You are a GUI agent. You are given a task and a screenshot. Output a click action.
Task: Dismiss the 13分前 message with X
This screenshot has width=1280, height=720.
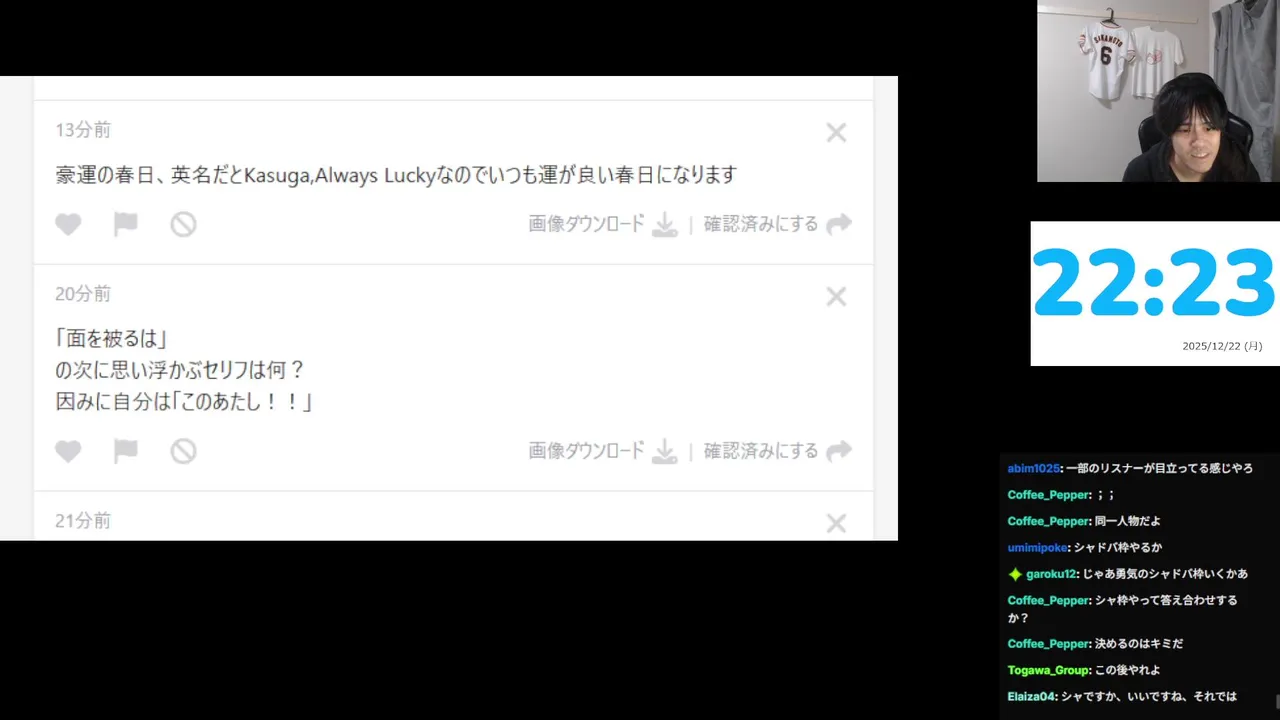(836, 132)
